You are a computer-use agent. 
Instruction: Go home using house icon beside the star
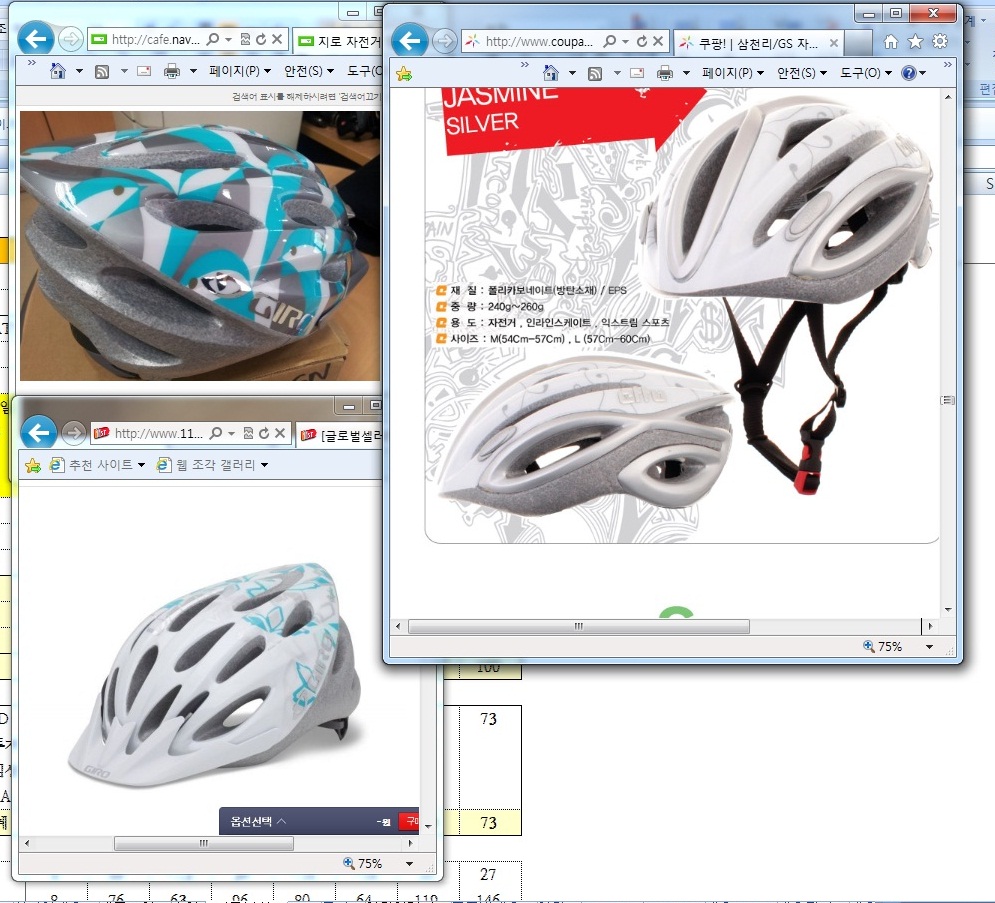(x=891, y=42)
